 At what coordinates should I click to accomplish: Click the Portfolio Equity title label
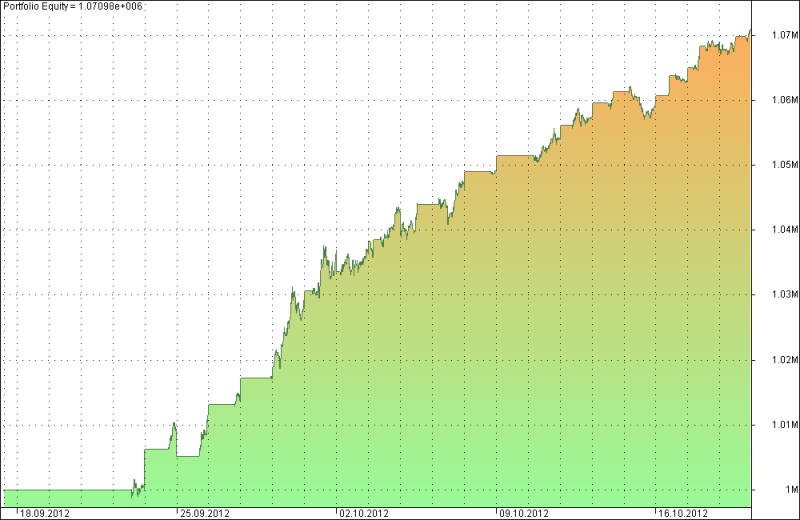72,6
